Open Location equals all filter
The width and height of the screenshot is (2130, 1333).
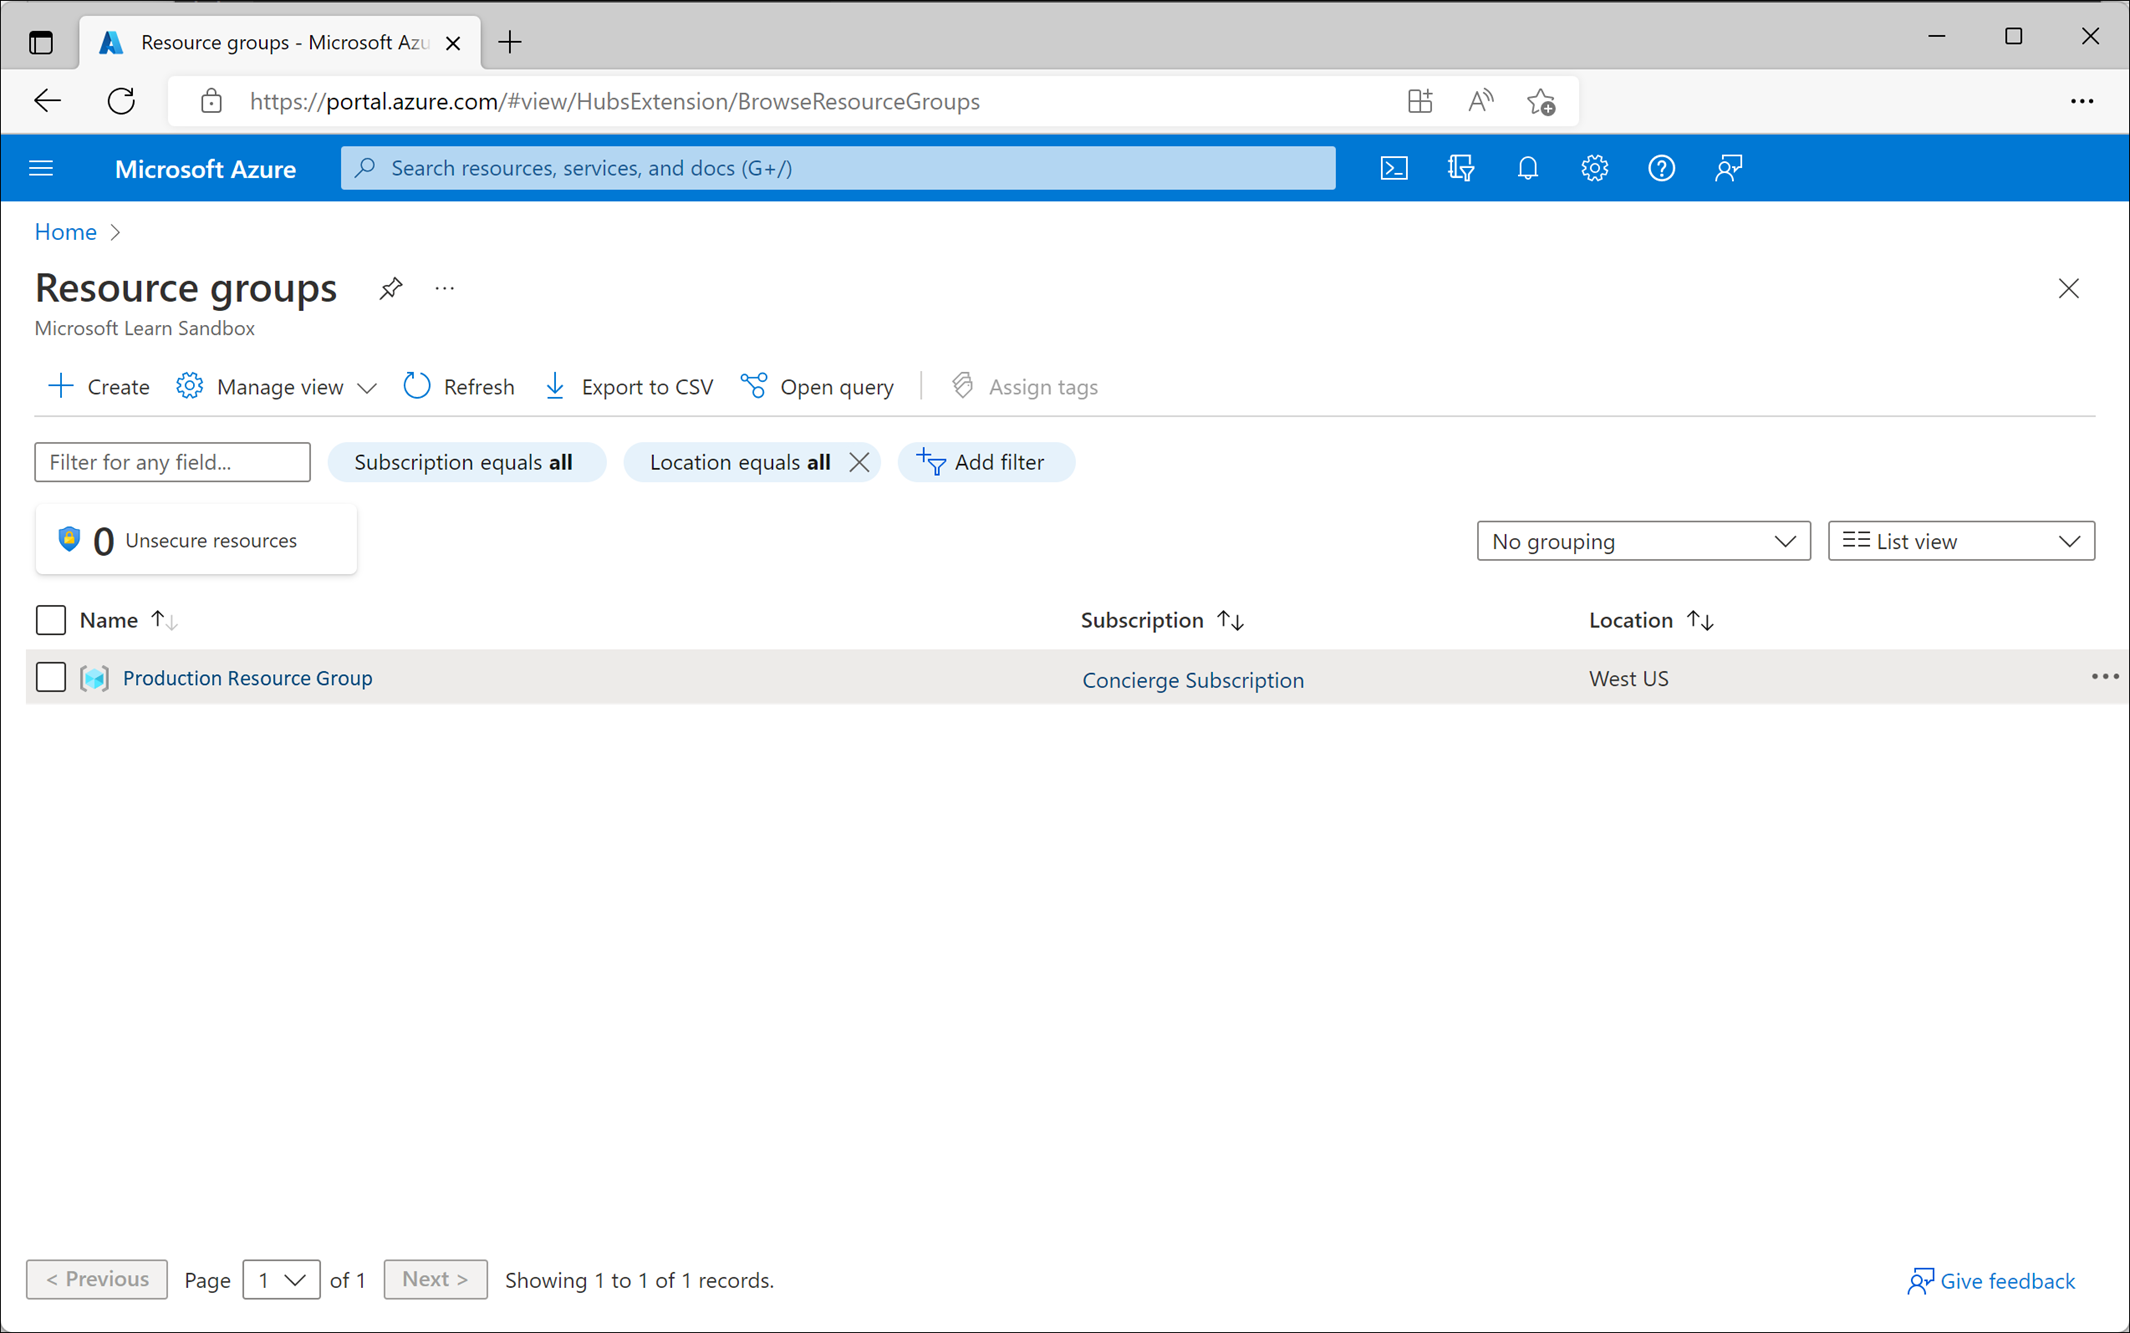[x=739, y=462]
